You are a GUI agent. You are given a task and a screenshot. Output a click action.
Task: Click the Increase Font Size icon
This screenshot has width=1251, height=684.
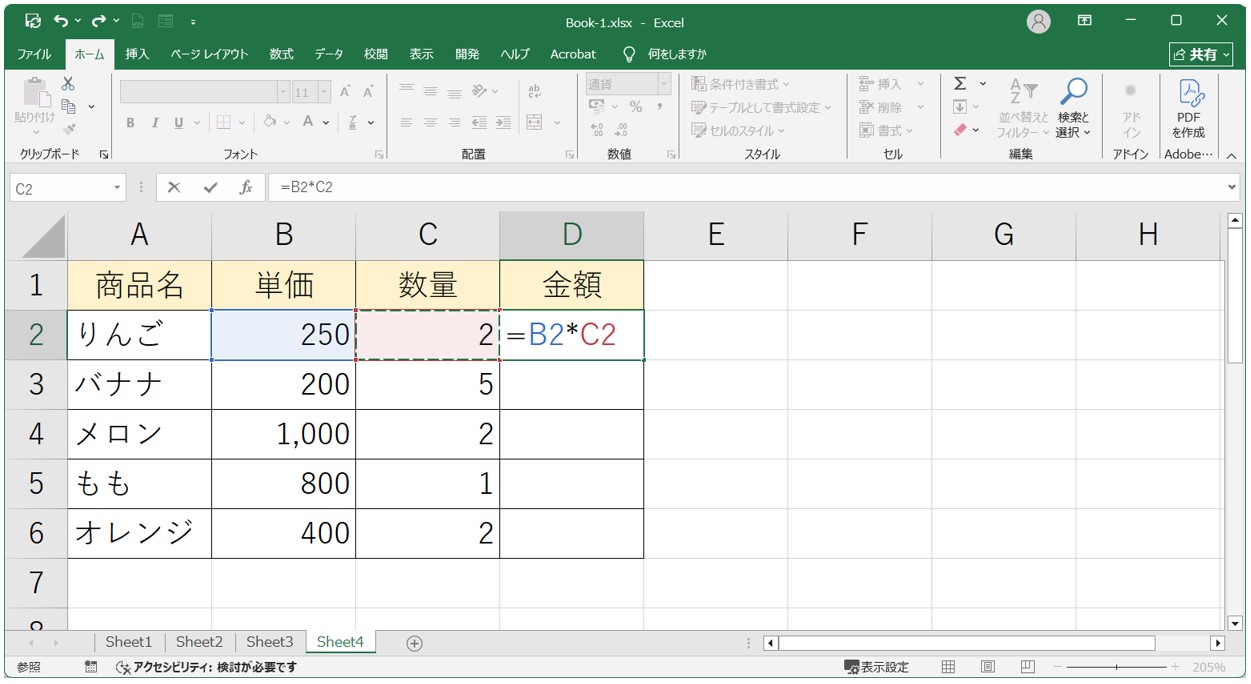coord(345,92)
